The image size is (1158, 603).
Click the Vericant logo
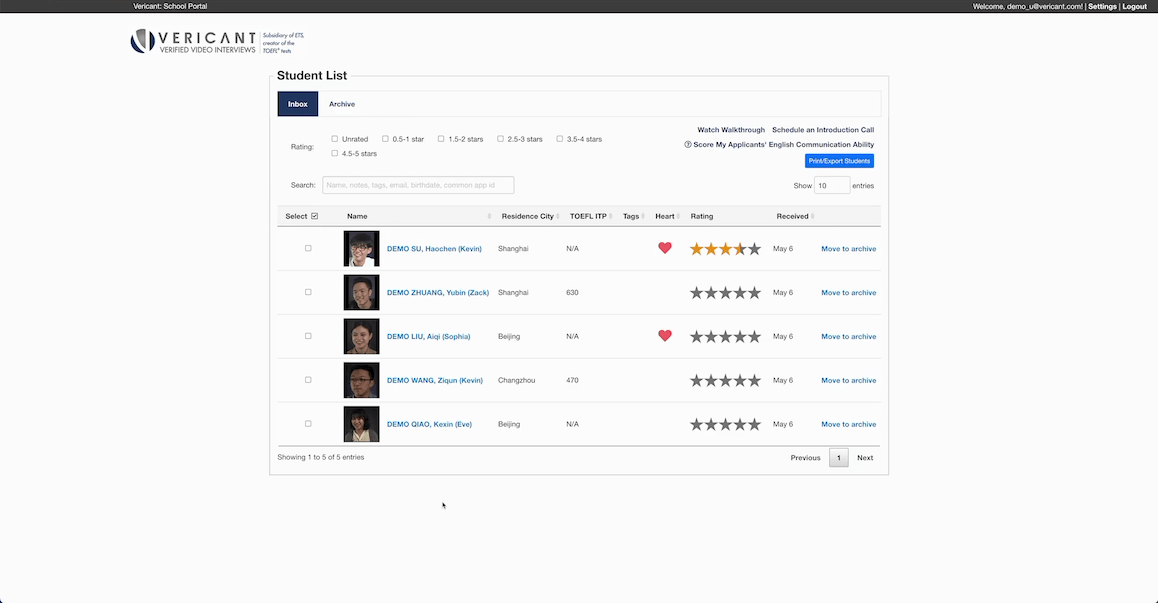(193, 41)
